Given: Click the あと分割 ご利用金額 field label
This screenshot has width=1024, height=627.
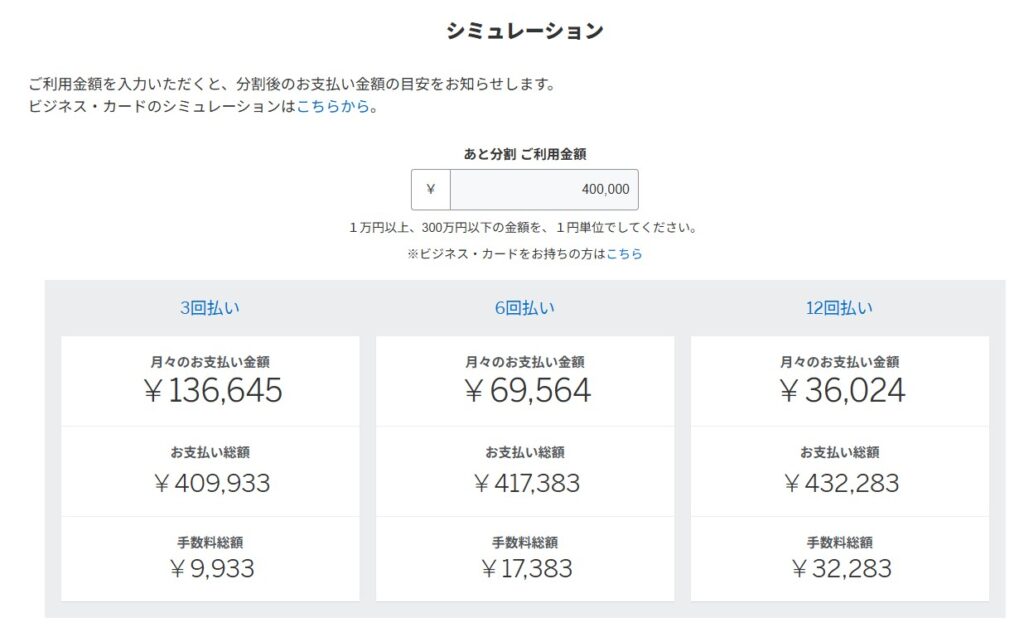Looking at the screenshot, I should tap(525, 154).
